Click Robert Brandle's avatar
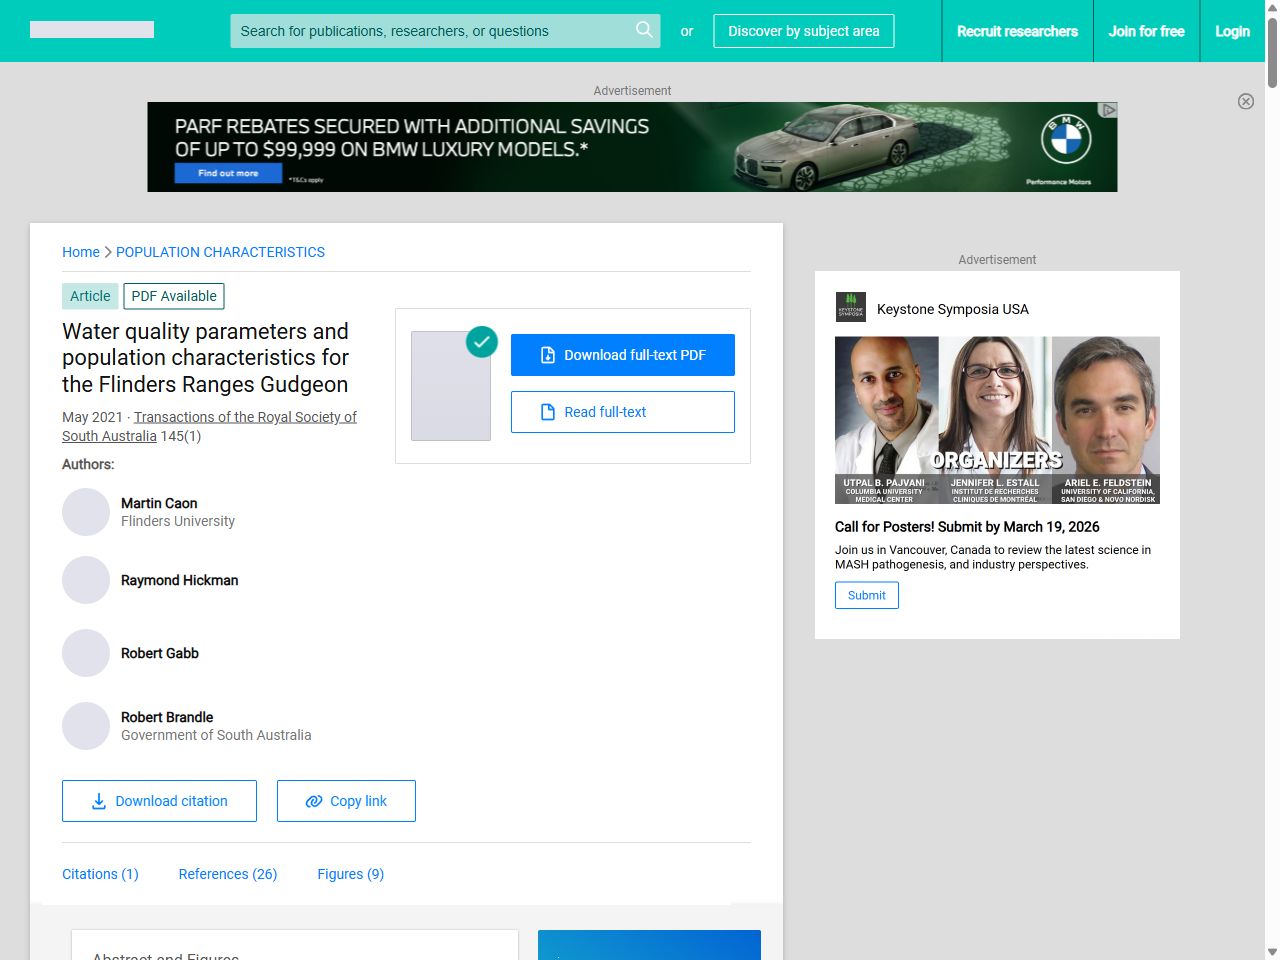 [x=86, y=726]
